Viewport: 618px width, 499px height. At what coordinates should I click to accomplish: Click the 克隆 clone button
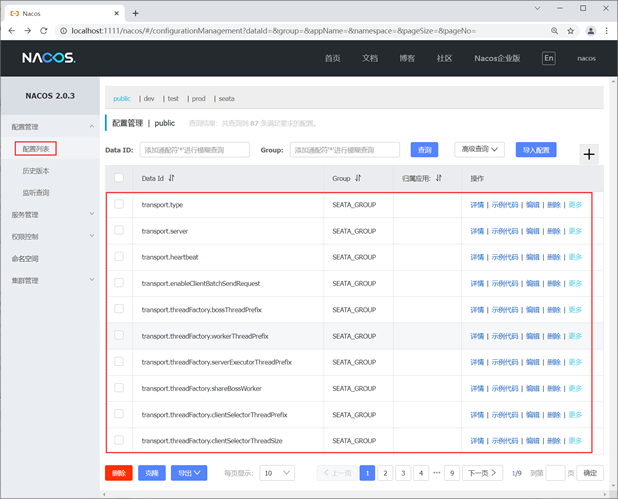tap(152, 473)
